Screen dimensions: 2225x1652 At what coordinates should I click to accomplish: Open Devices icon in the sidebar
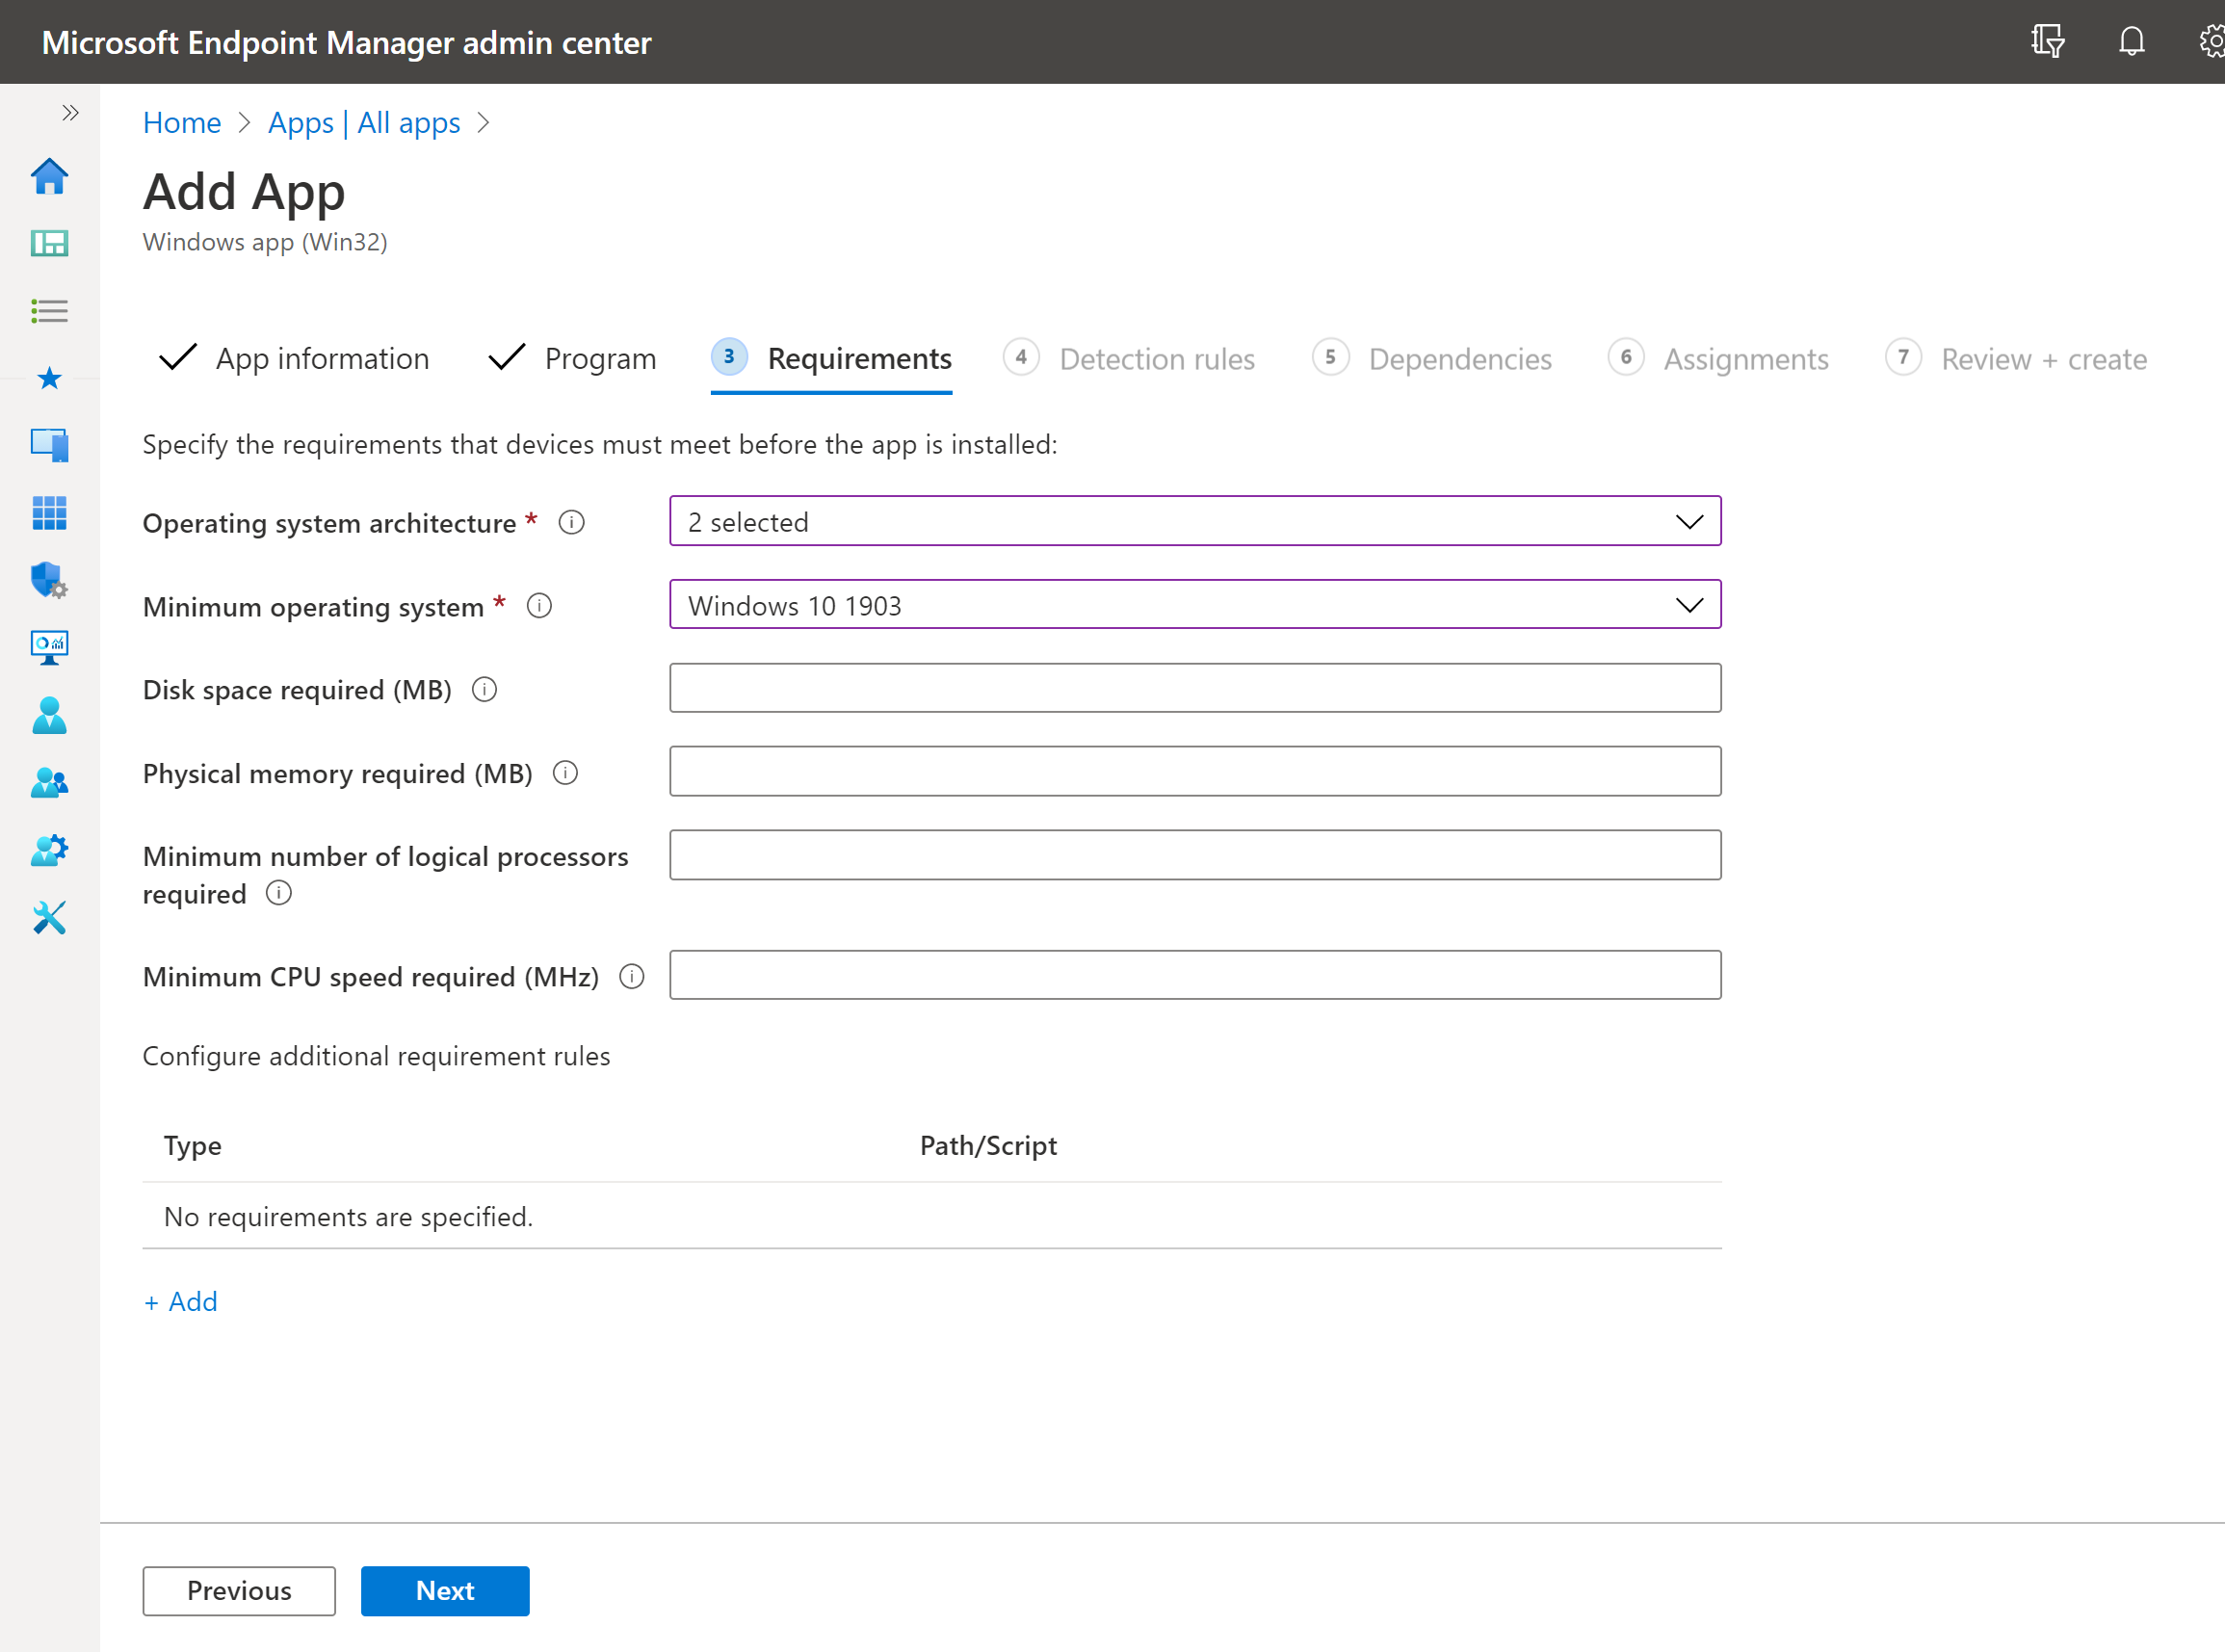pyautogui.click(x=49, y=445)
